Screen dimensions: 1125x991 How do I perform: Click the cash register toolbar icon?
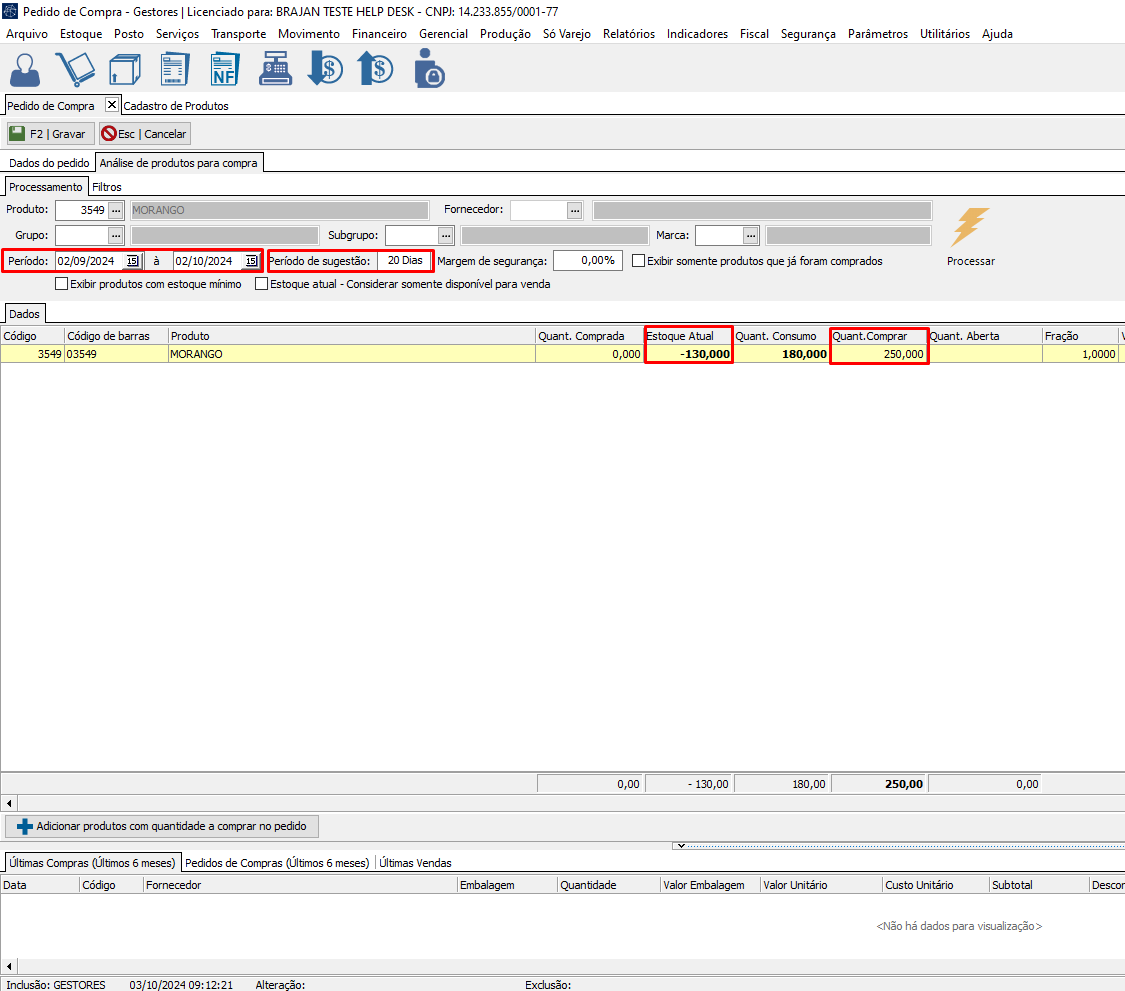pos(275,69)
